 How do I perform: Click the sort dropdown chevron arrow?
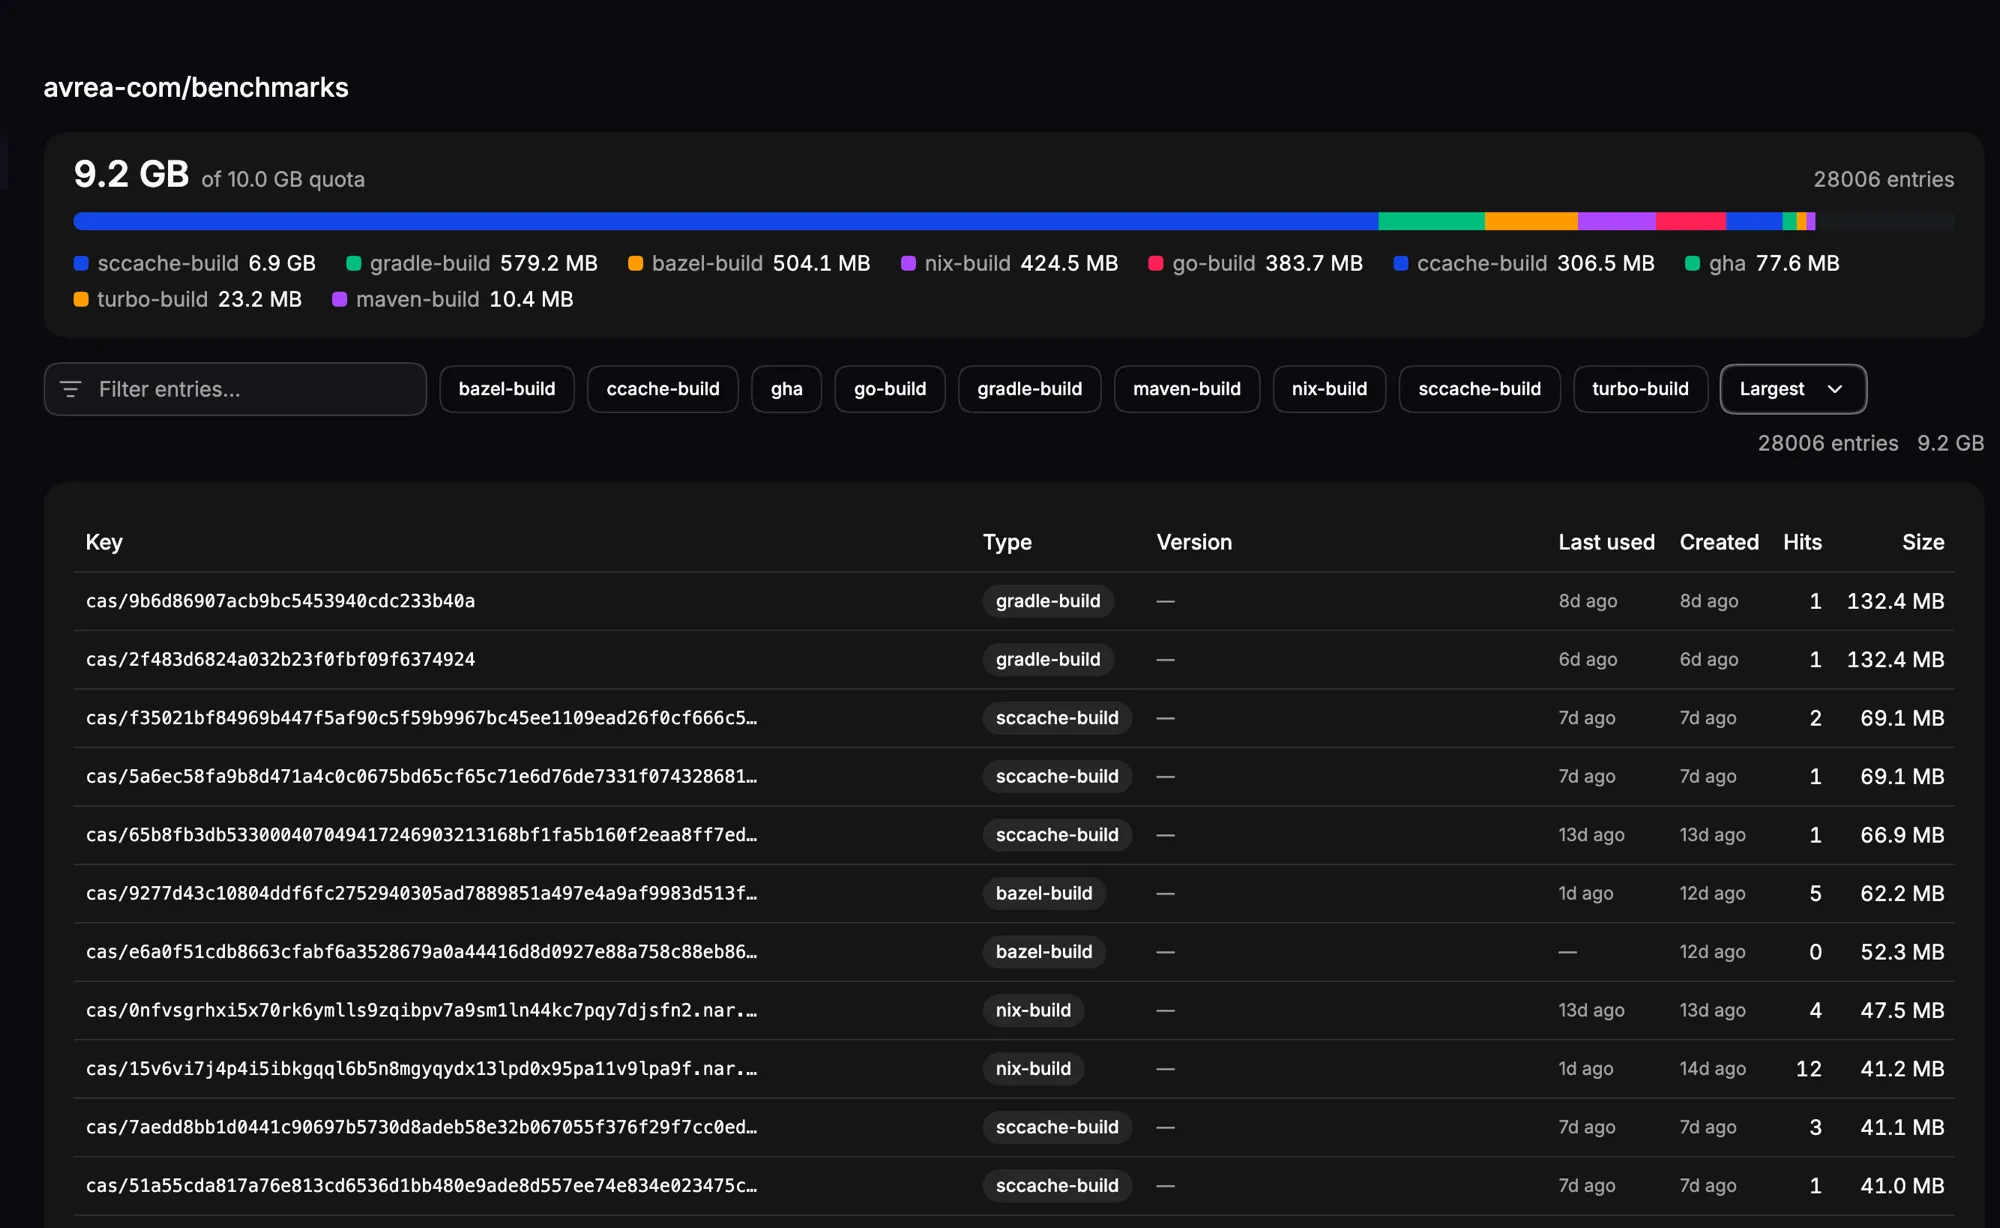[x=1835, y=389]
